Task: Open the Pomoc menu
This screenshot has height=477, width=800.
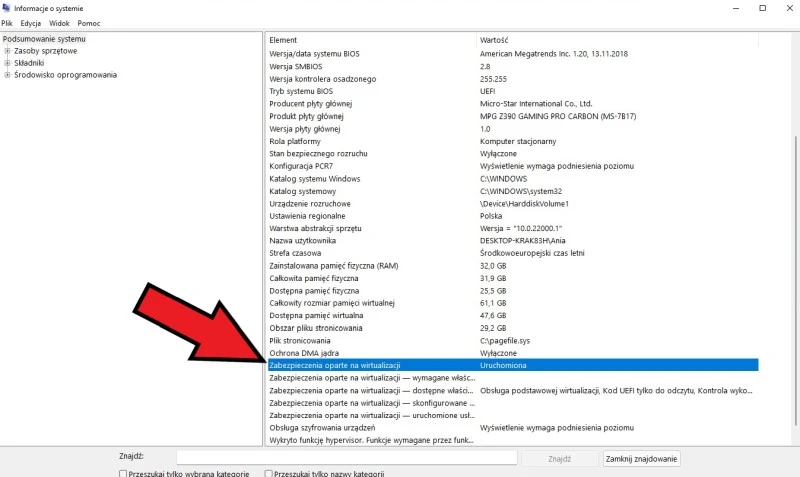Action: [89, 23]
